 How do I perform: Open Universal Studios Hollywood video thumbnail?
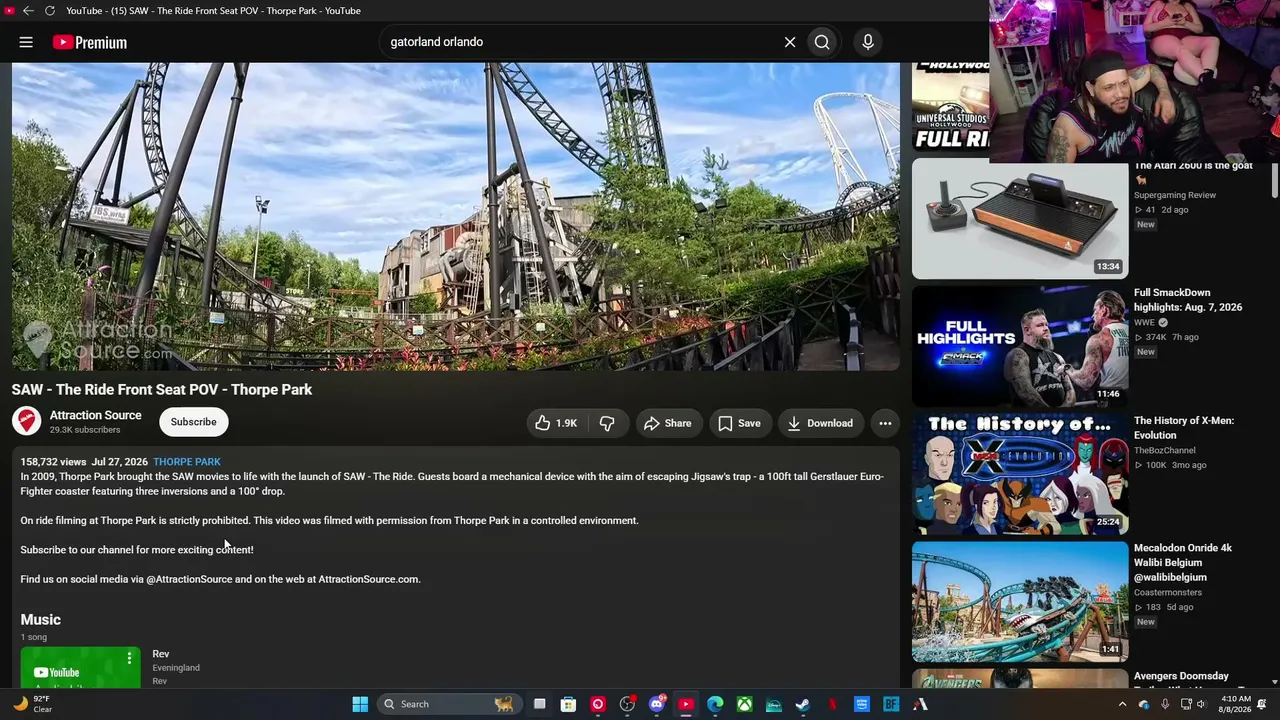pos(950,107)
